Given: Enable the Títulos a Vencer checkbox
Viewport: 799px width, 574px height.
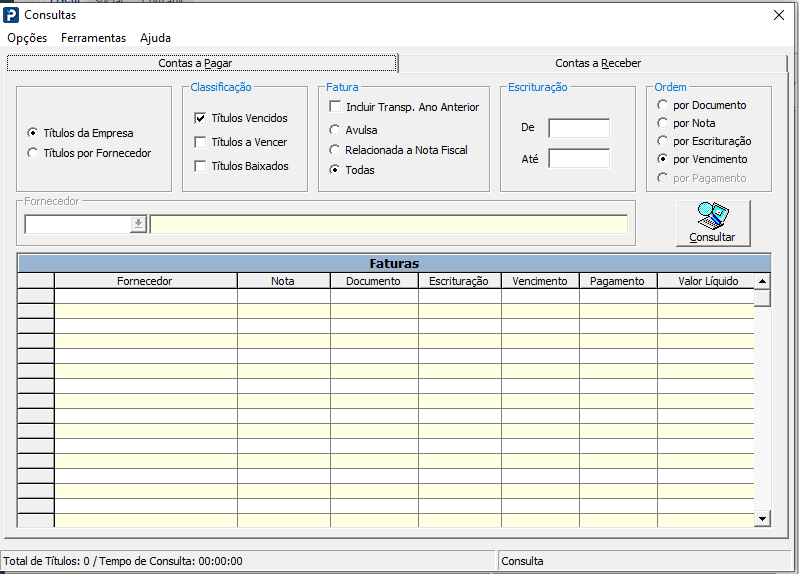Looking at the screenshot, I should point(200,142).
